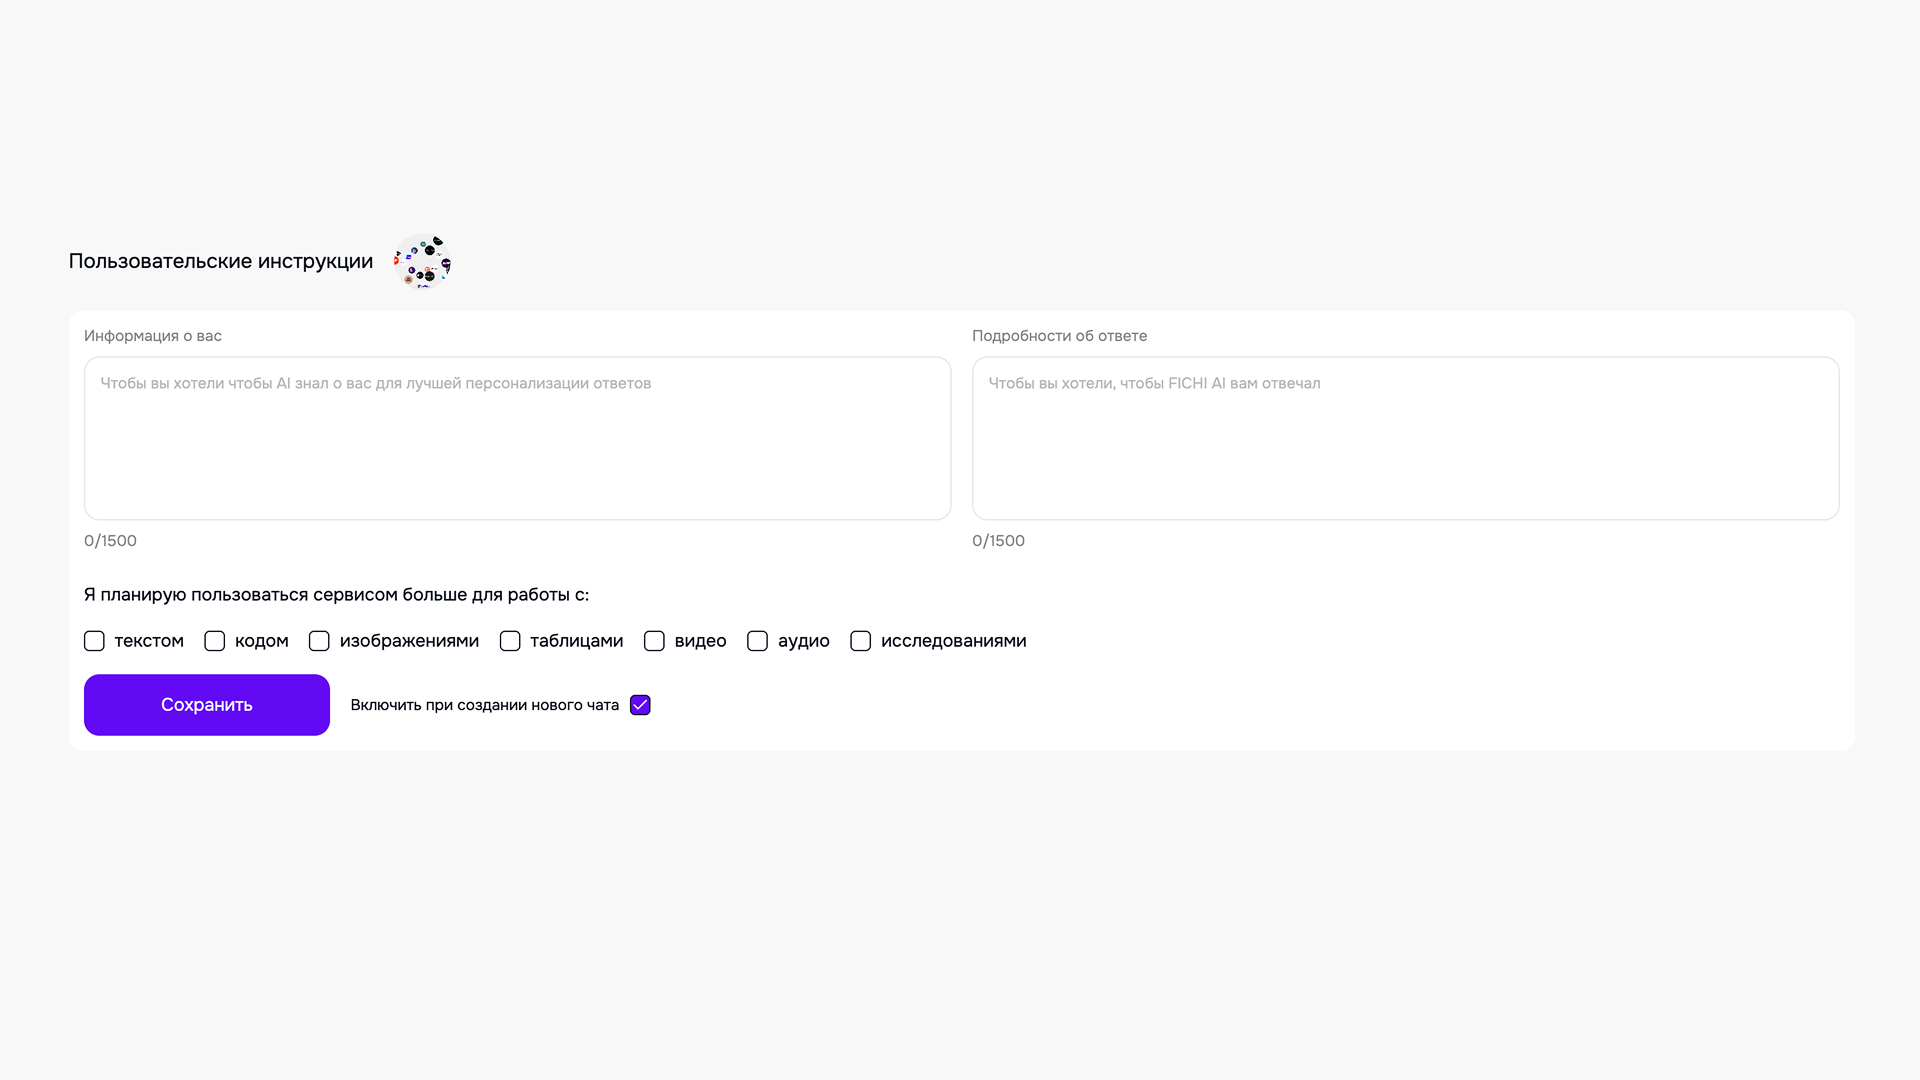1920x1080 pixels.
Task: Tick the 'изображениями' checkbox
Action: [319, 641]
